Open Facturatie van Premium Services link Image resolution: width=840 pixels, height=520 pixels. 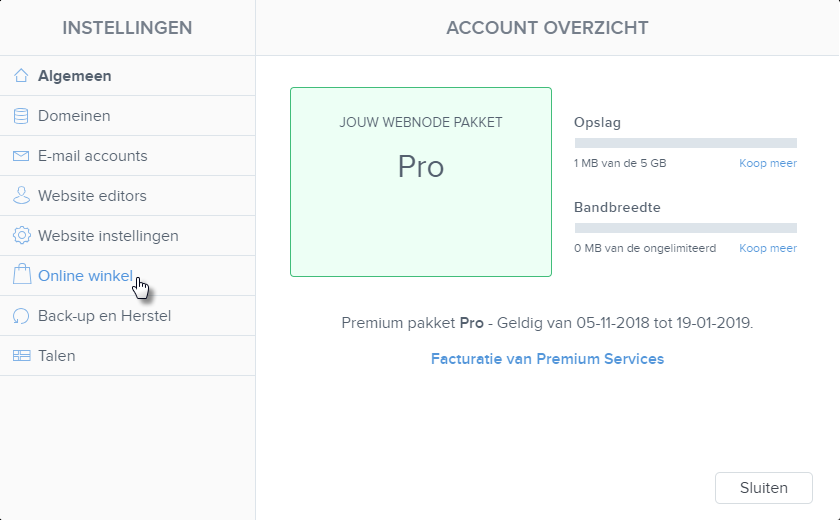548,359
